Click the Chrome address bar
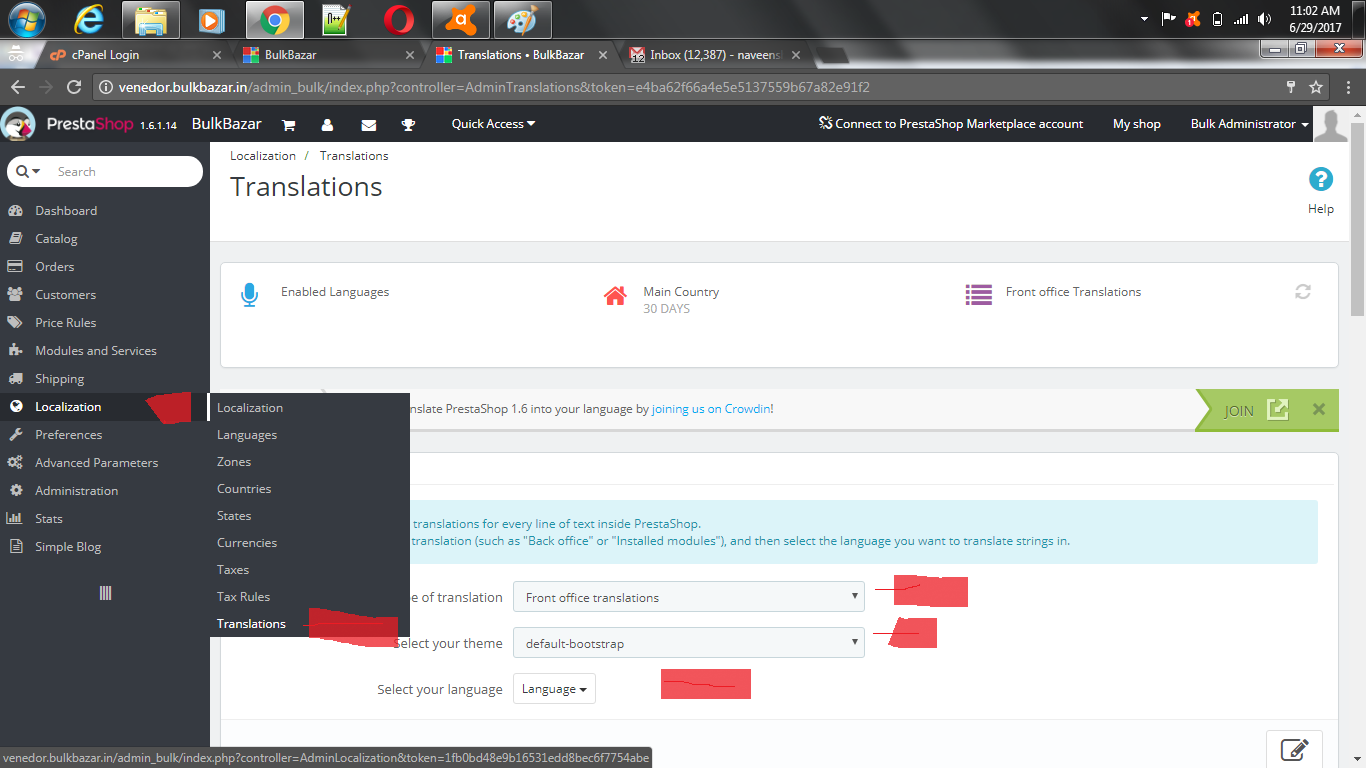 click(690, 87)
